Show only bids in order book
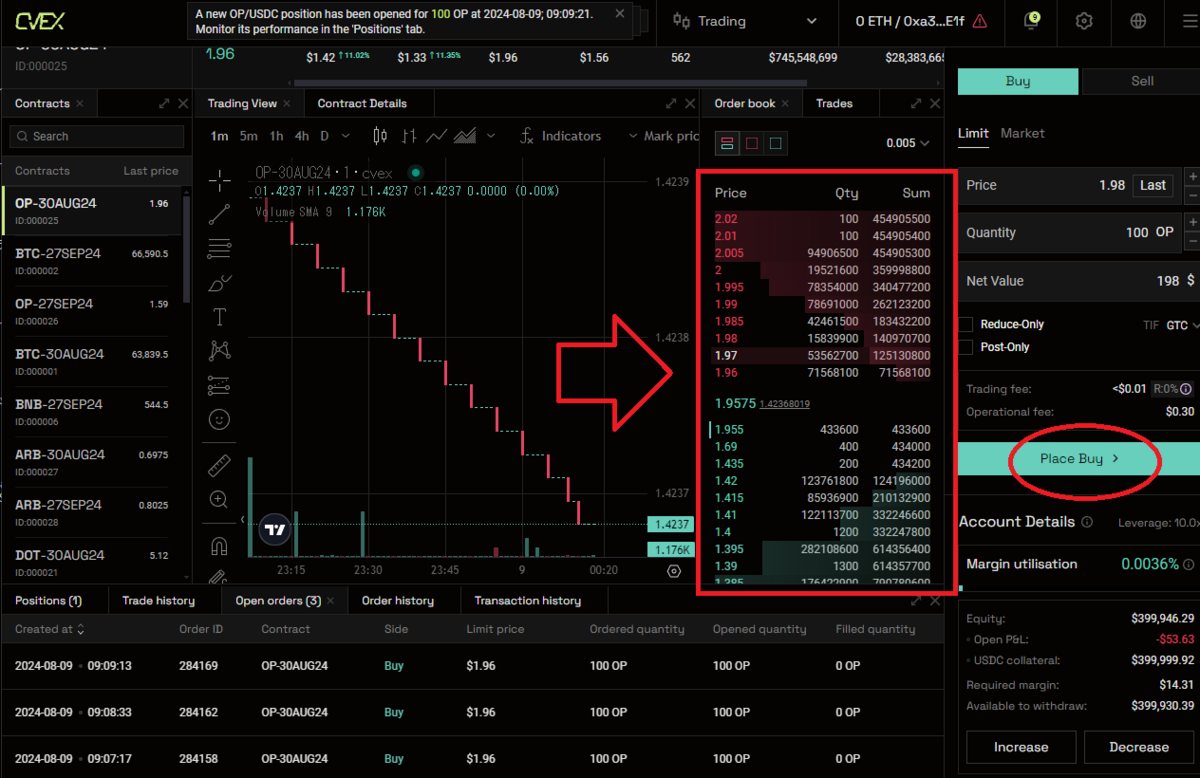 [776, 143]
